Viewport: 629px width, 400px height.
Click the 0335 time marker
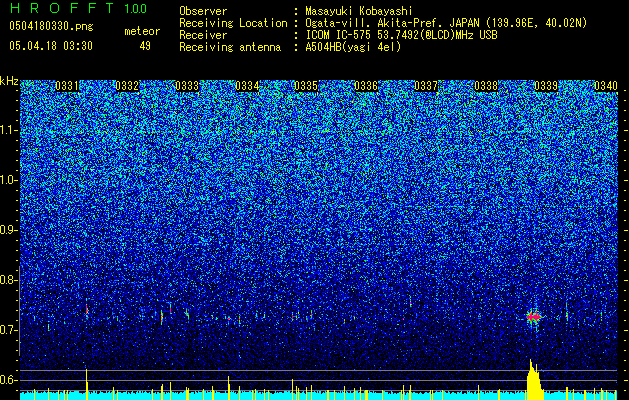click(306, 86)
